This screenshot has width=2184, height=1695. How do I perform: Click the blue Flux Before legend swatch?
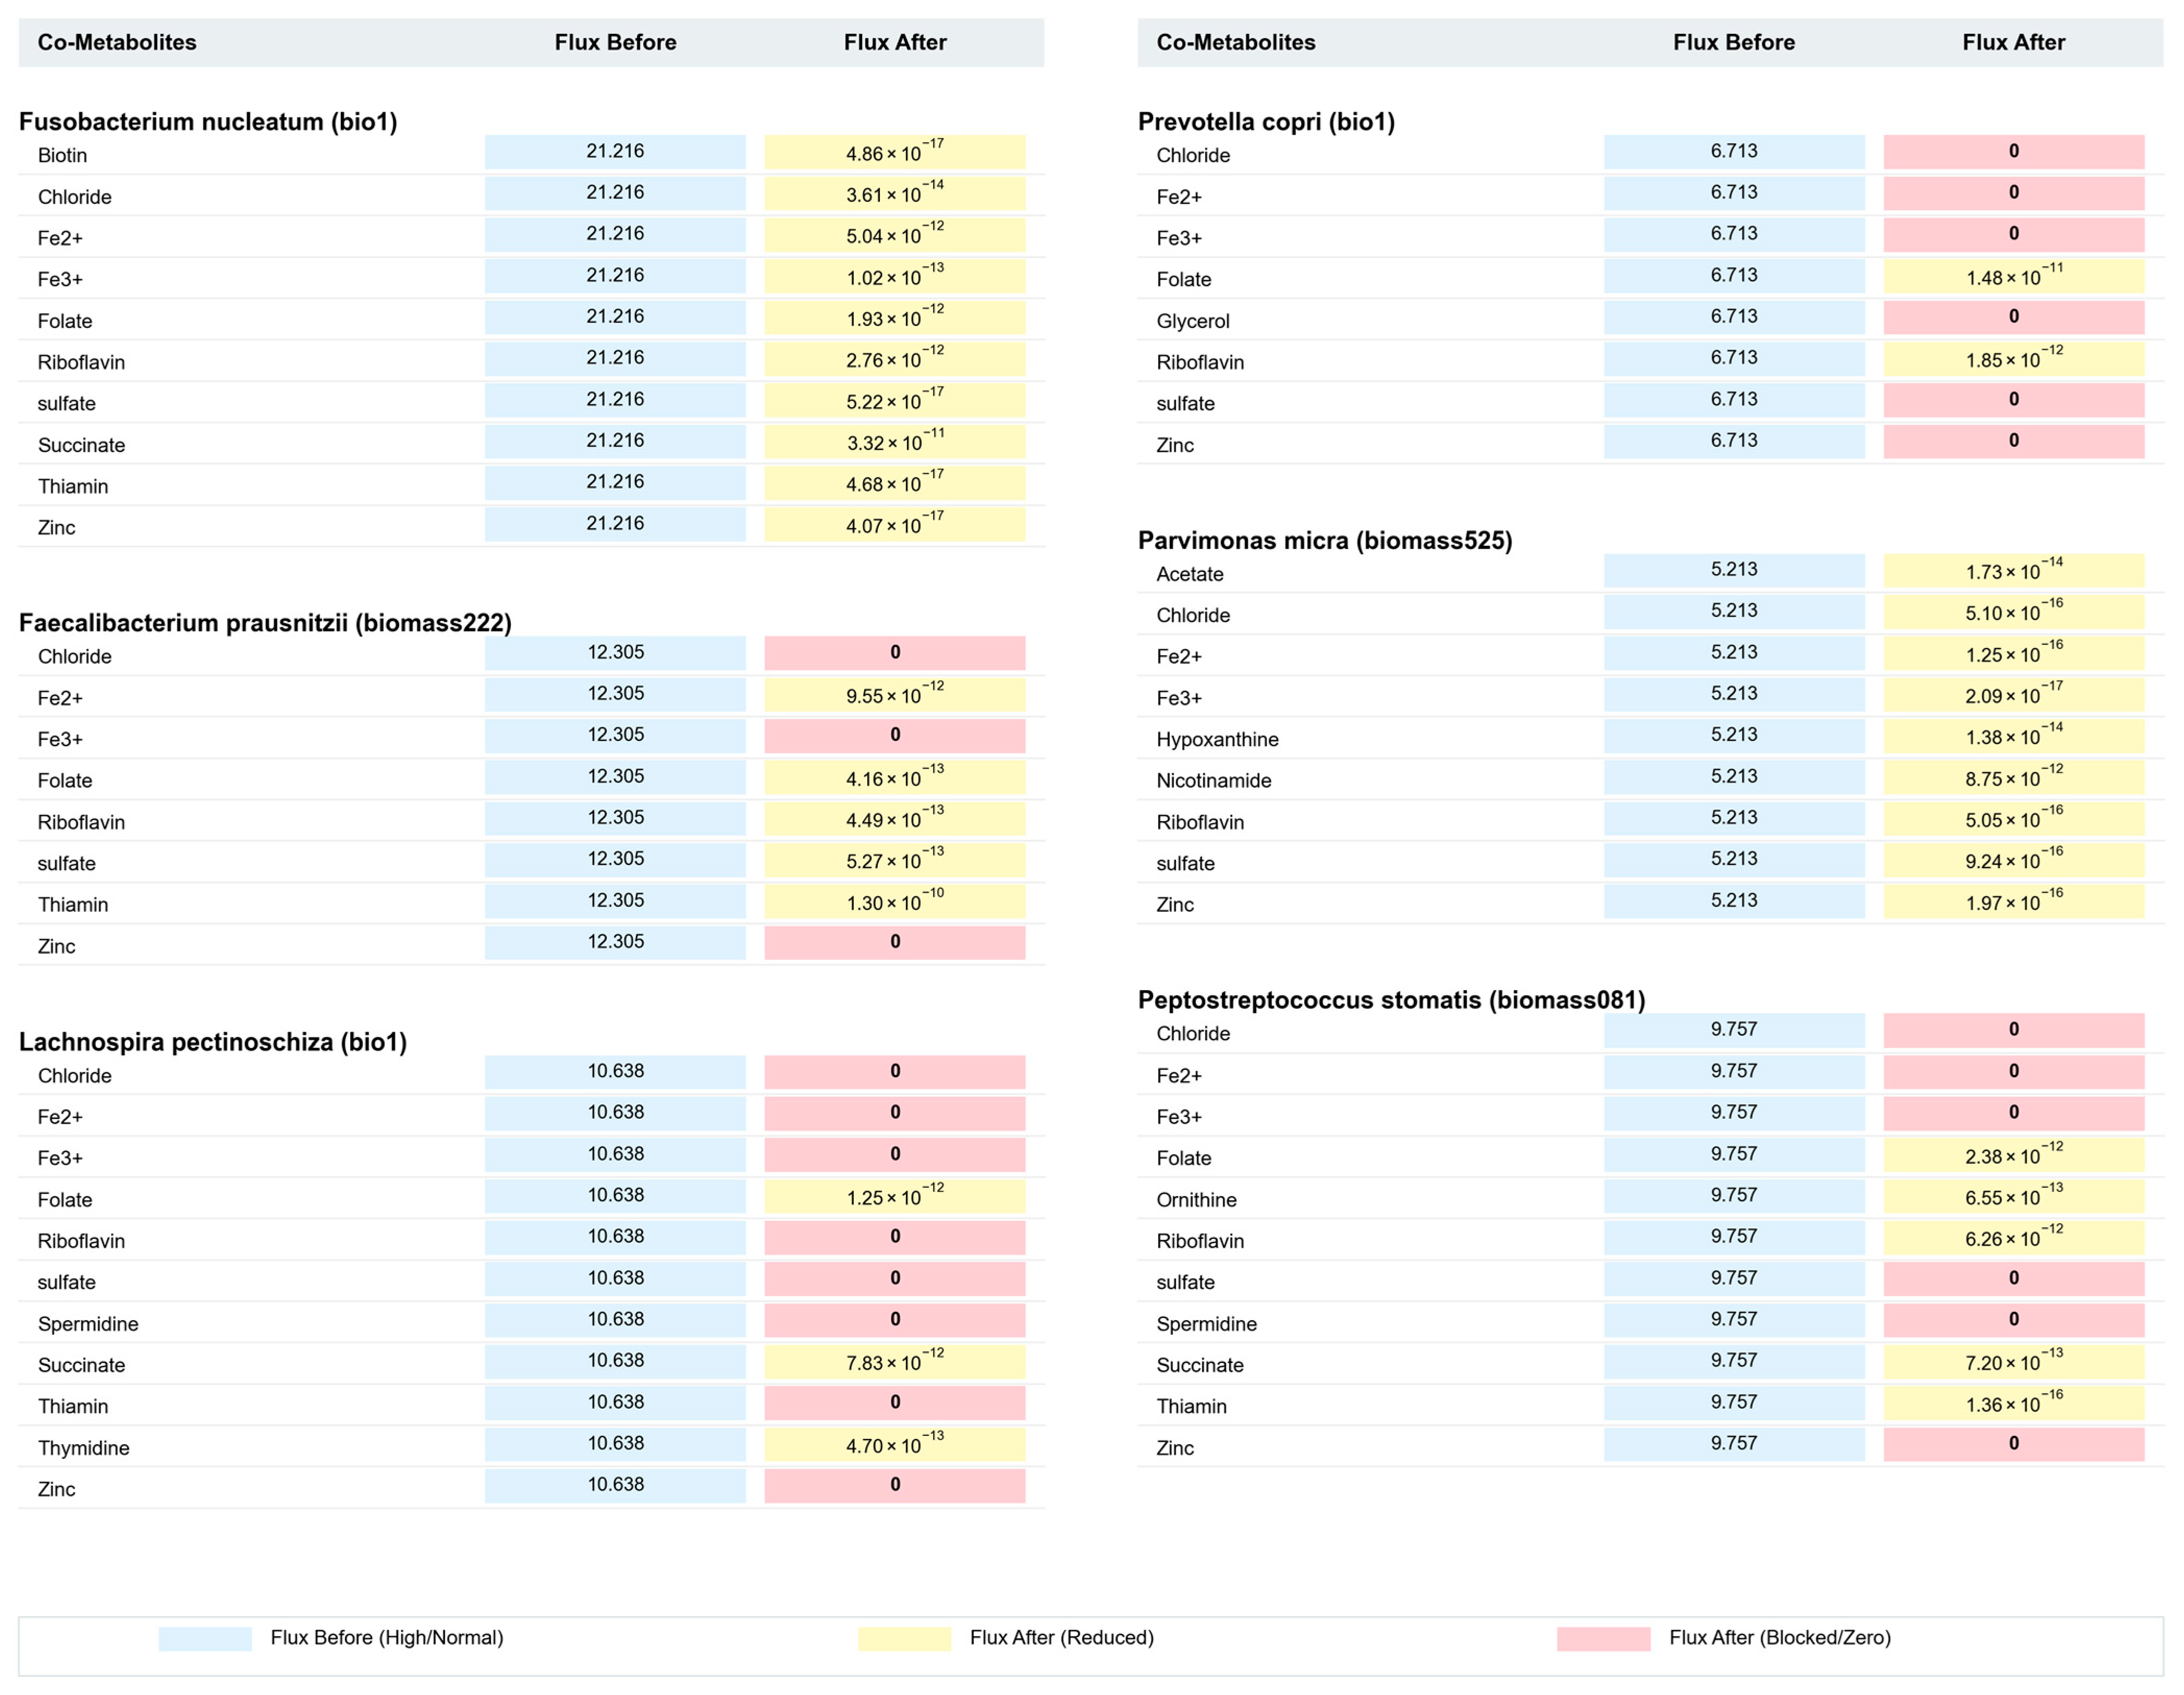(205, 1638)
